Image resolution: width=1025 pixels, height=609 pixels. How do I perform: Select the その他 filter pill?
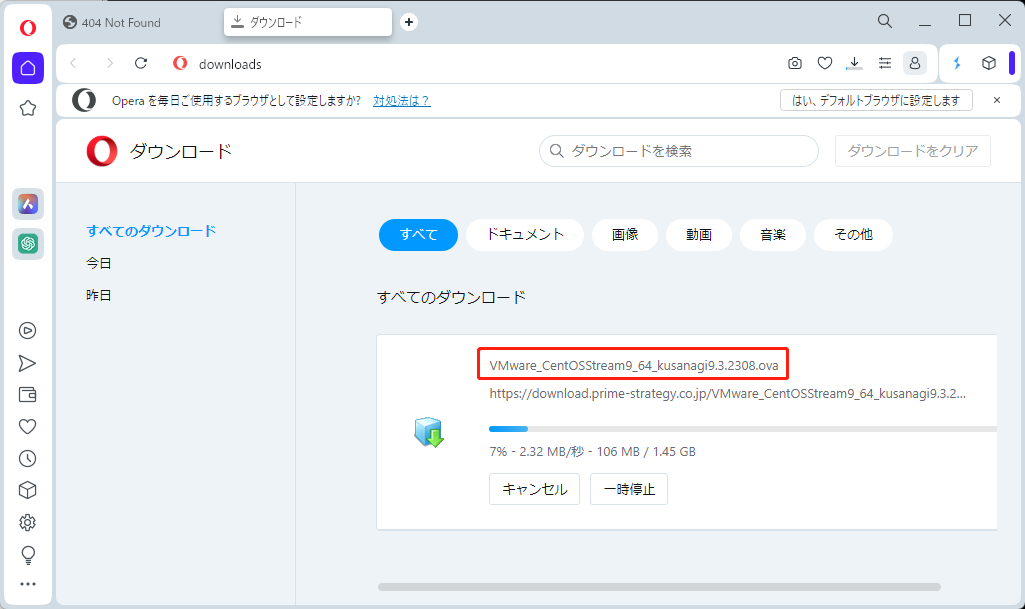(853, 235)
